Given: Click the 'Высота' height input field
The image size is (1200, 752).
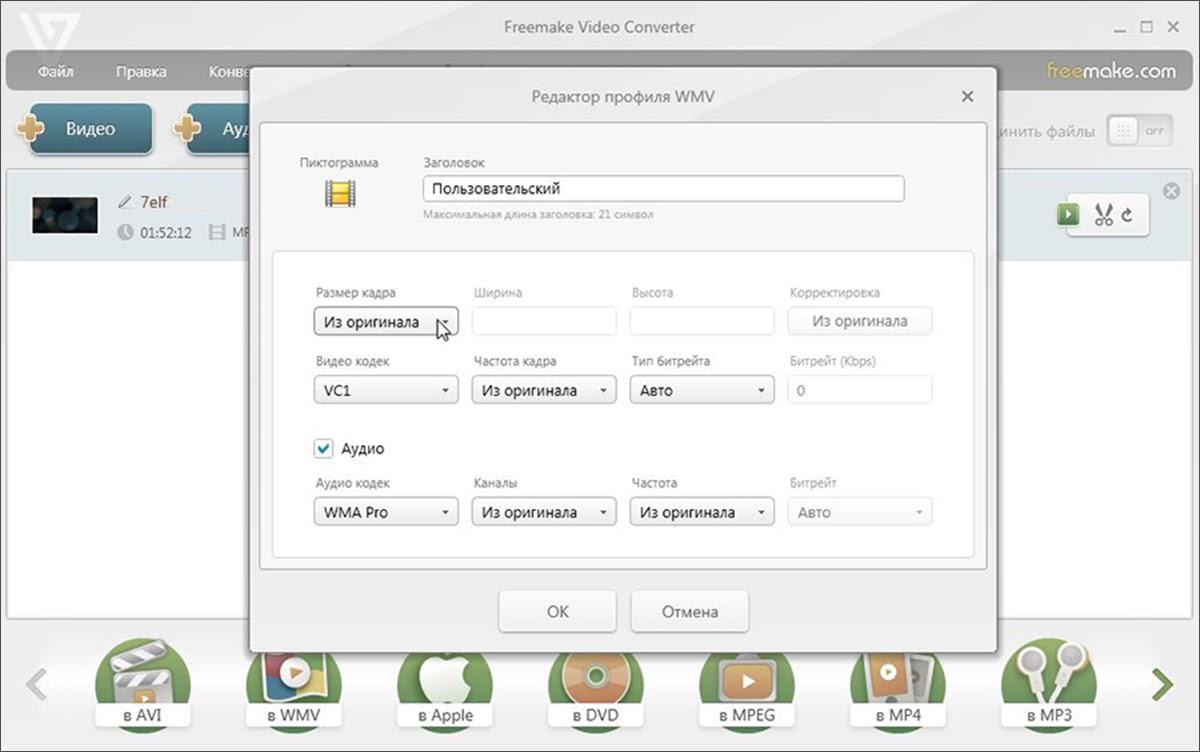Looking at the screenshot, I should 702,321.
